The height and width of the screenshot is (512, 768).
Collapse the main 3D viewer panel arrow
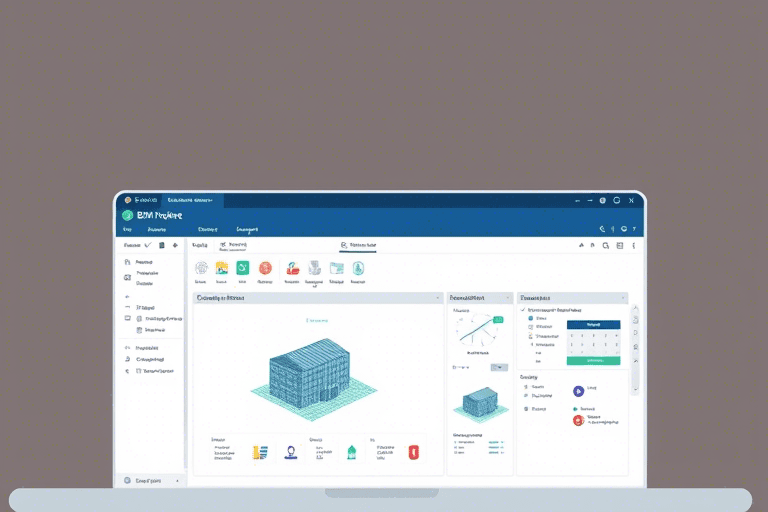[x=437, y=298]
